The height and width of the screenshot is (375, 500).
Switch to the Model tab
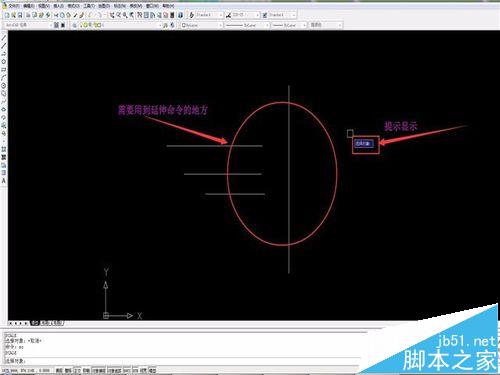click(x=35, y=323)
